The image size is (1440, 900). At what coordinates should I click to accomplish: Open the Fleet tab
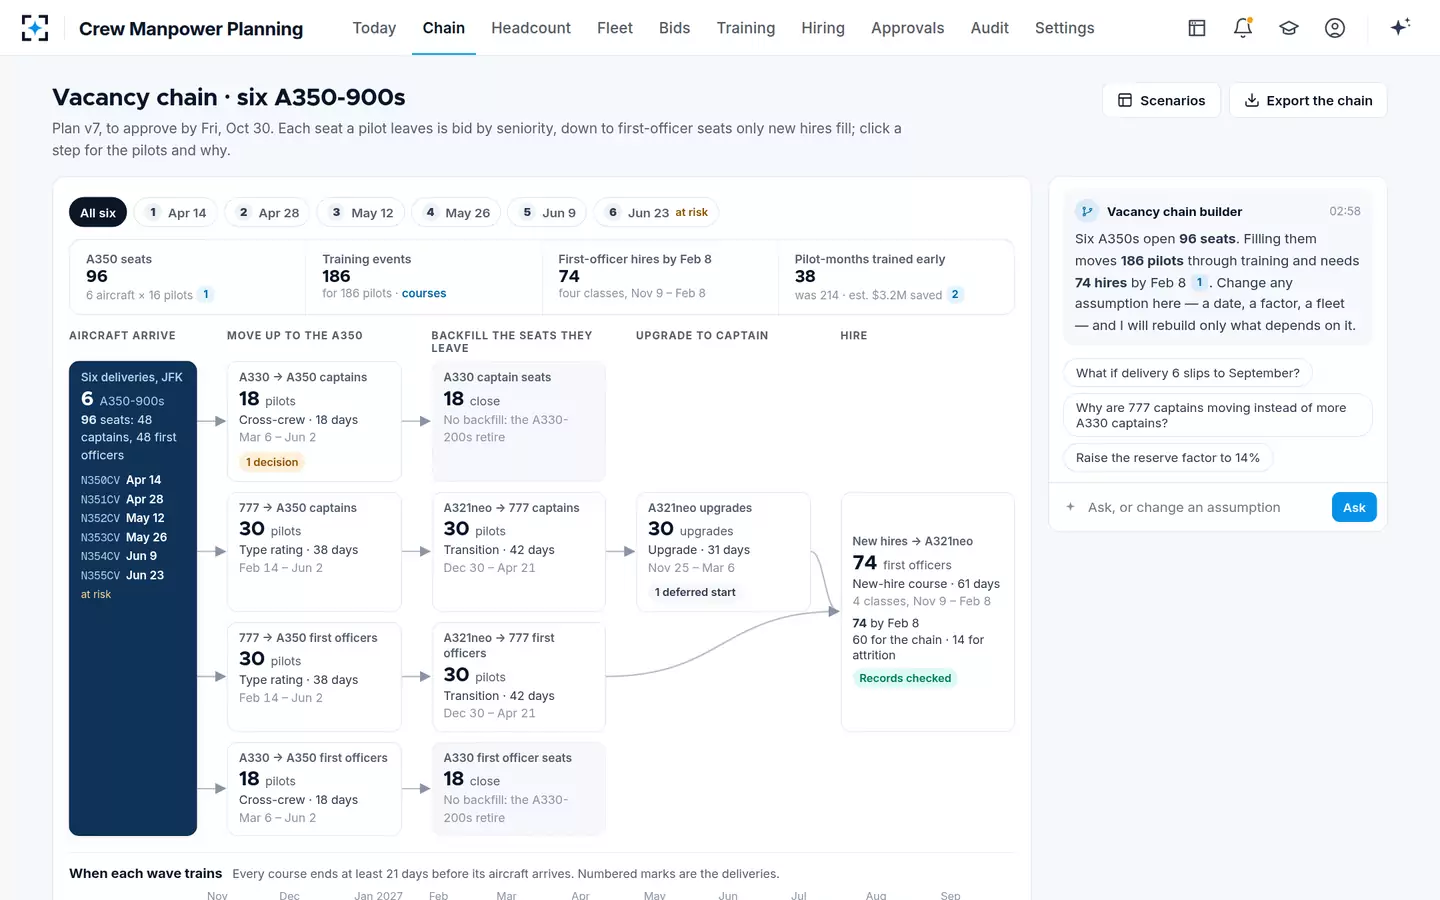tap(615, 28)
